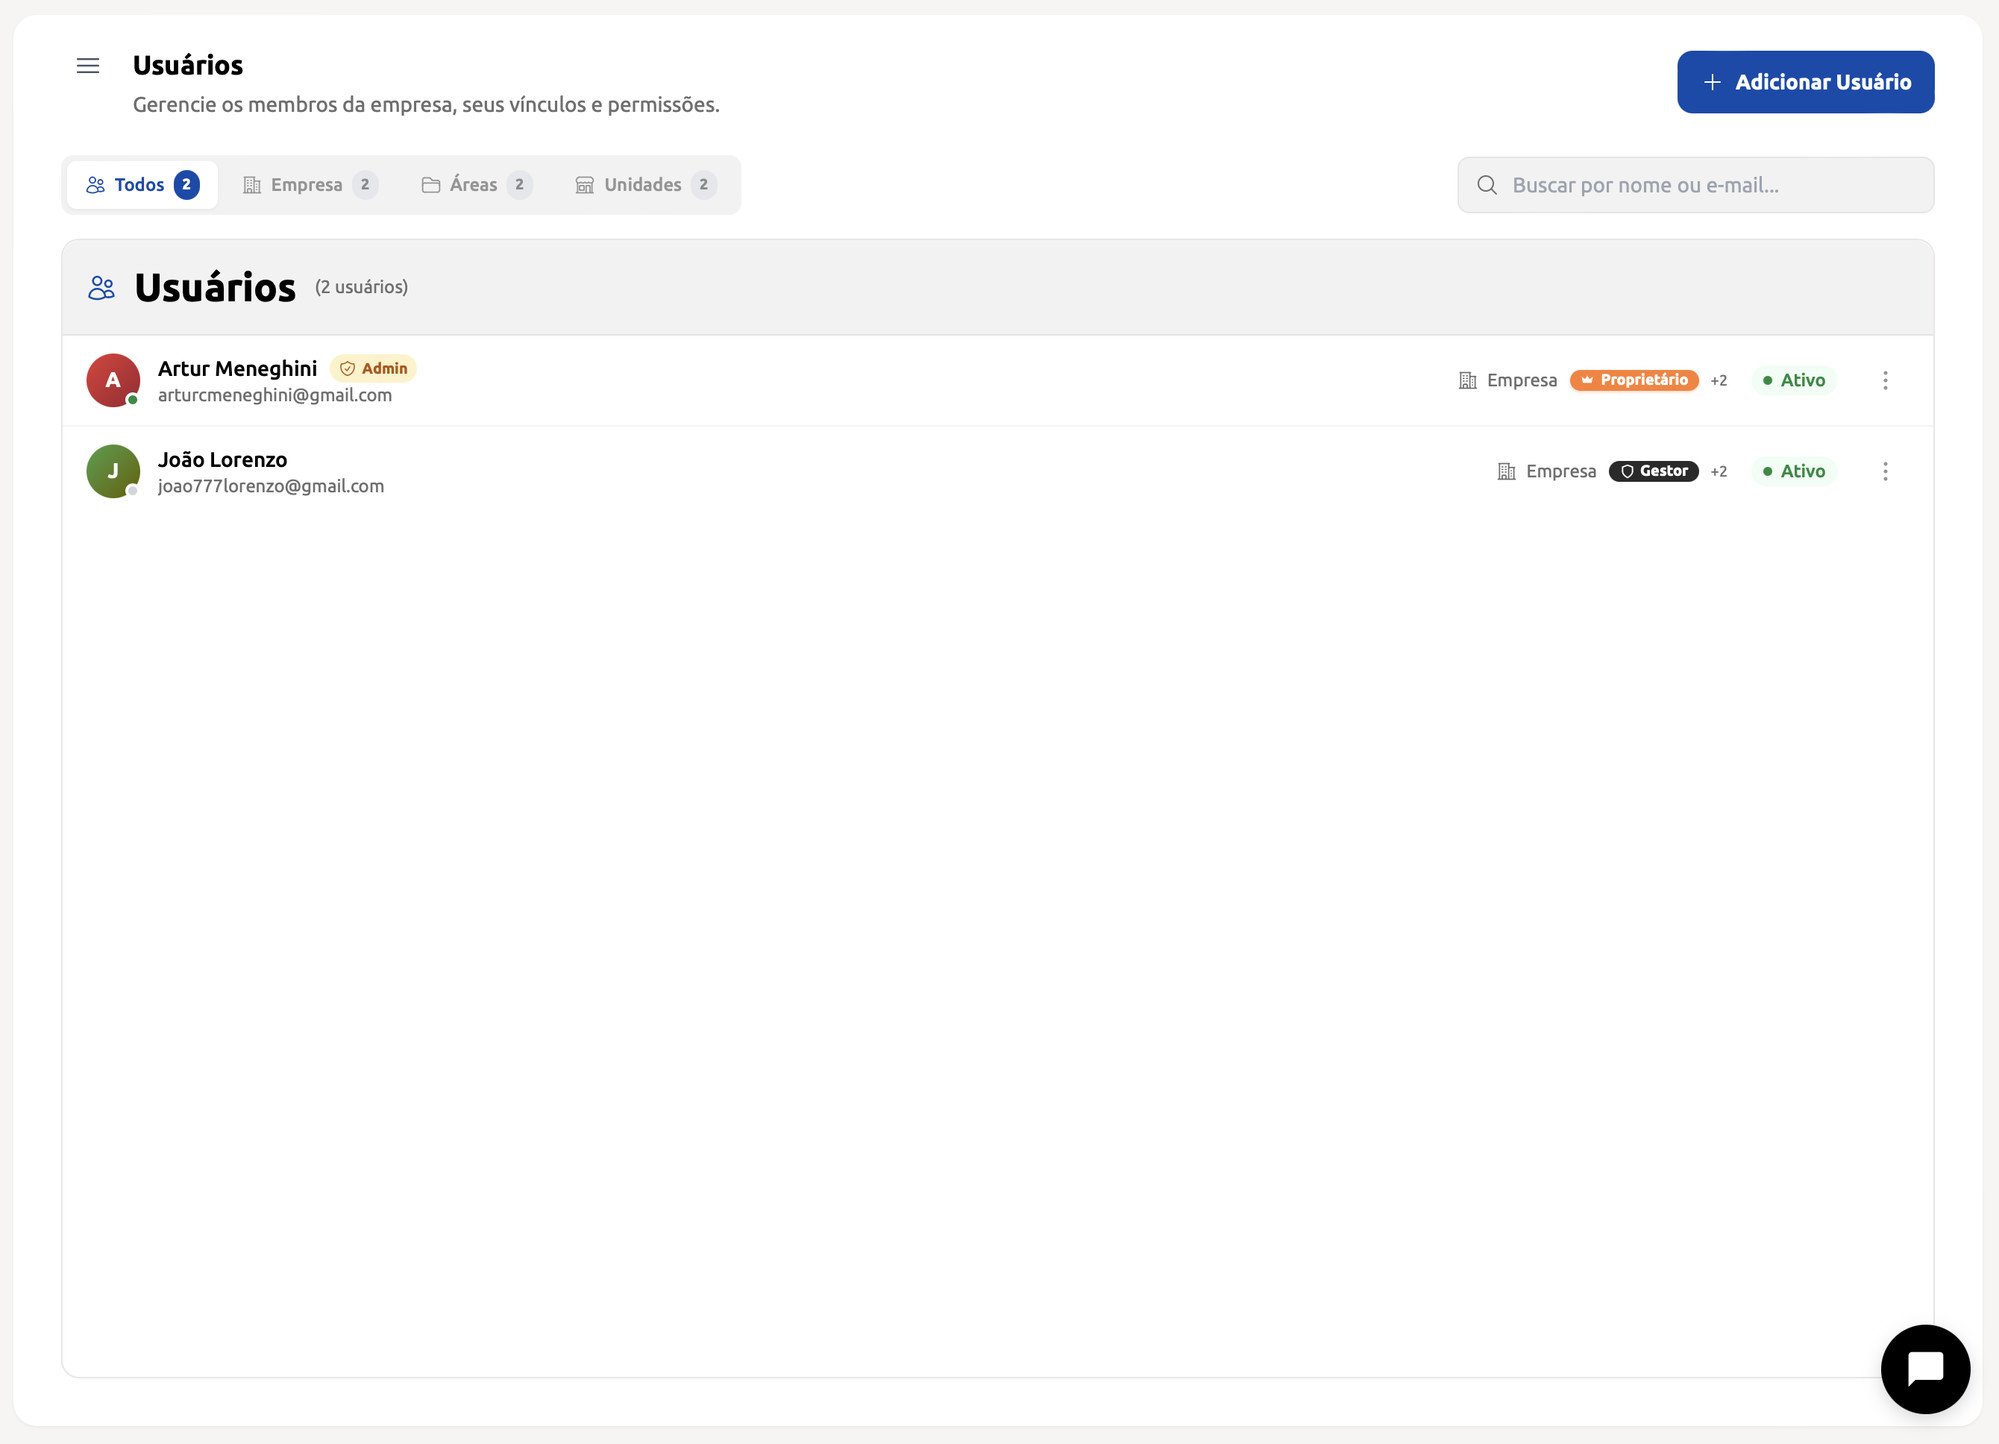1999x1444 pixels.
Task: Click the Admin badge next to Artur Meneghini
Action: [373, 369]
